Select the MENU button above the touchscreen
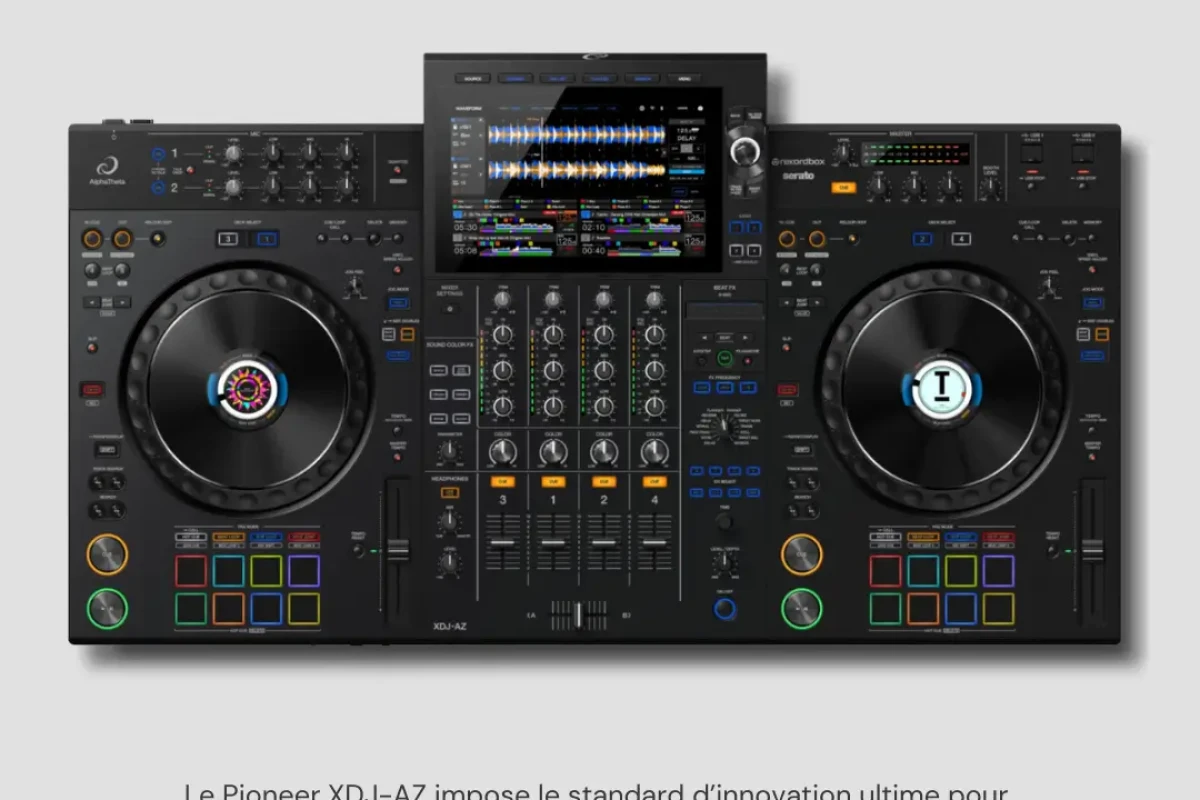 click(x=683, y=78)
